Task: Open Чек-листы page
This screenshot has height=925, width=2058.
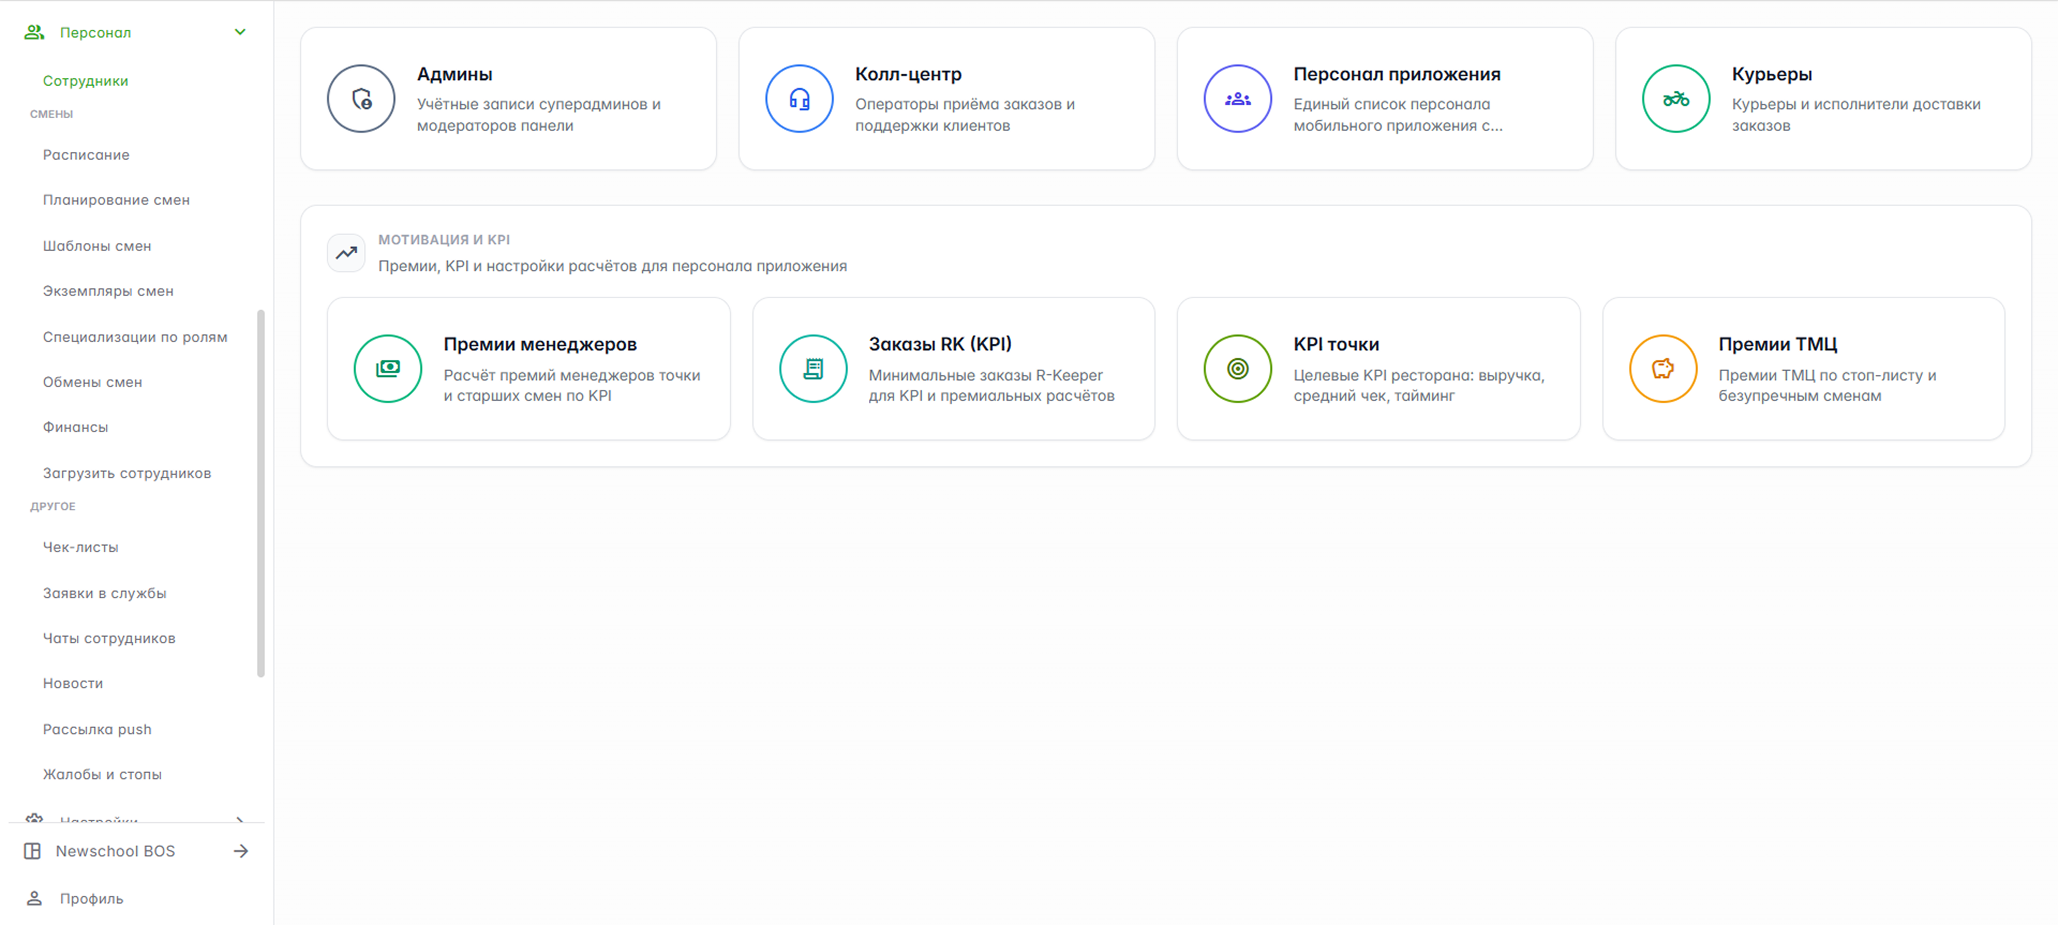Action: point(80,547)
